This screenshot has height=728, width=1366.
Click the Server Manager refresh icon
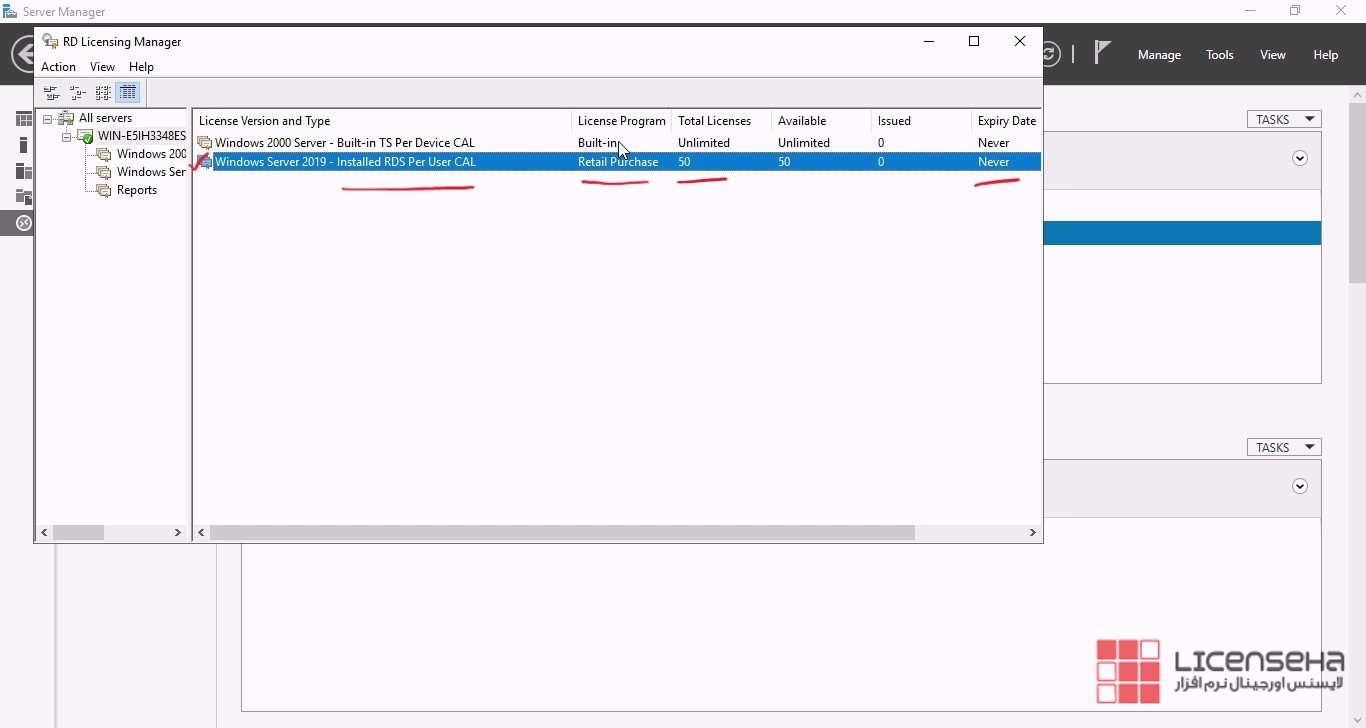(x=1050, y=54)
